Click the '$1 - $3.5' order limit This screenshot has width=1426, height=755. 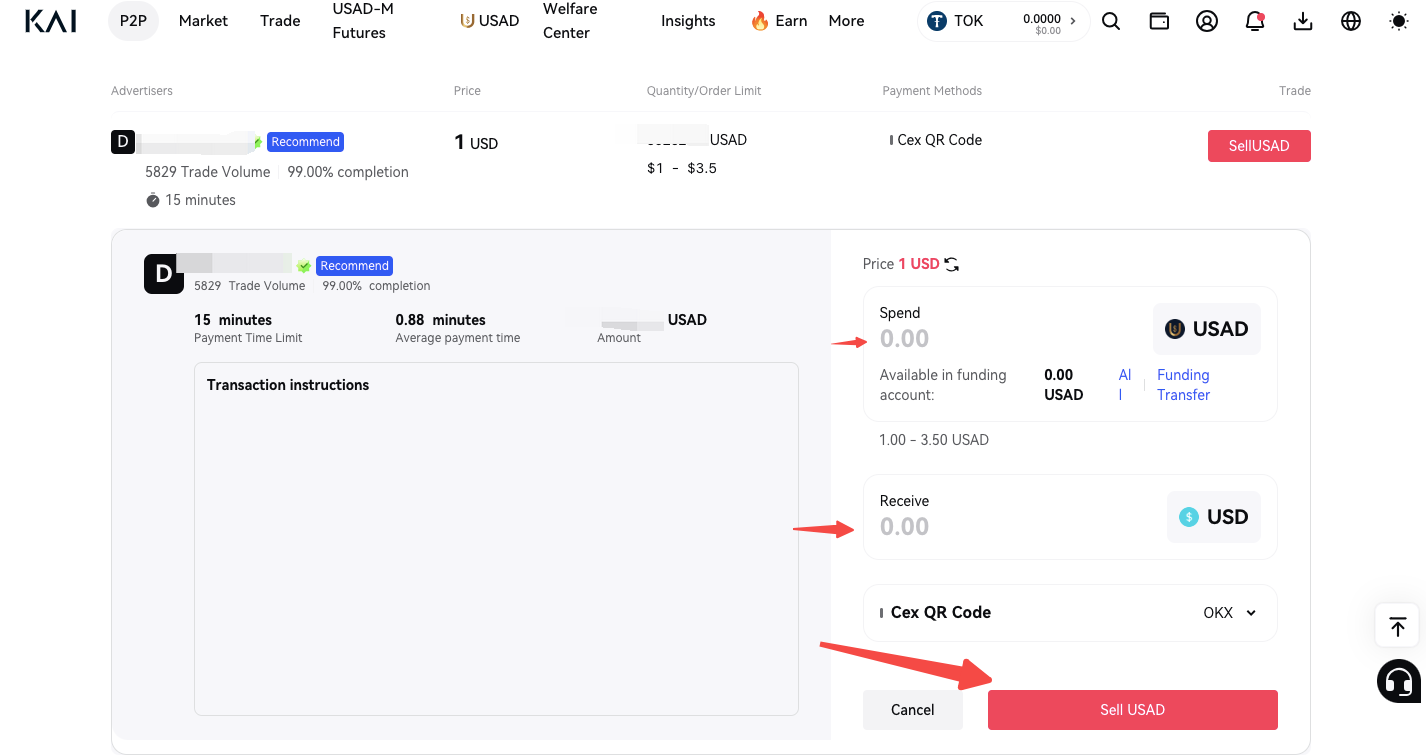(682, 168)
